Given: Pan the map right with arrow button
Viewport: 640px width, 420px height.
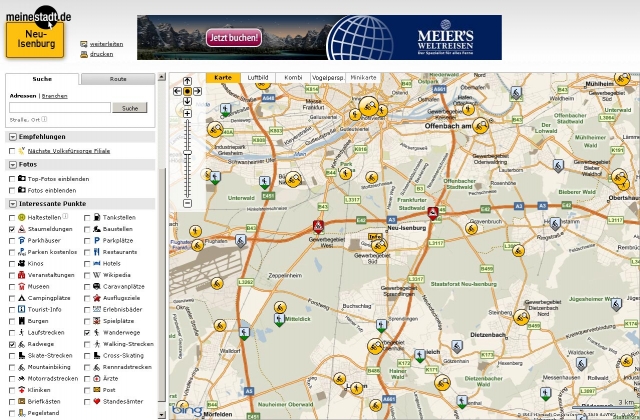Looking at the screenshot, I should [197, 91].
